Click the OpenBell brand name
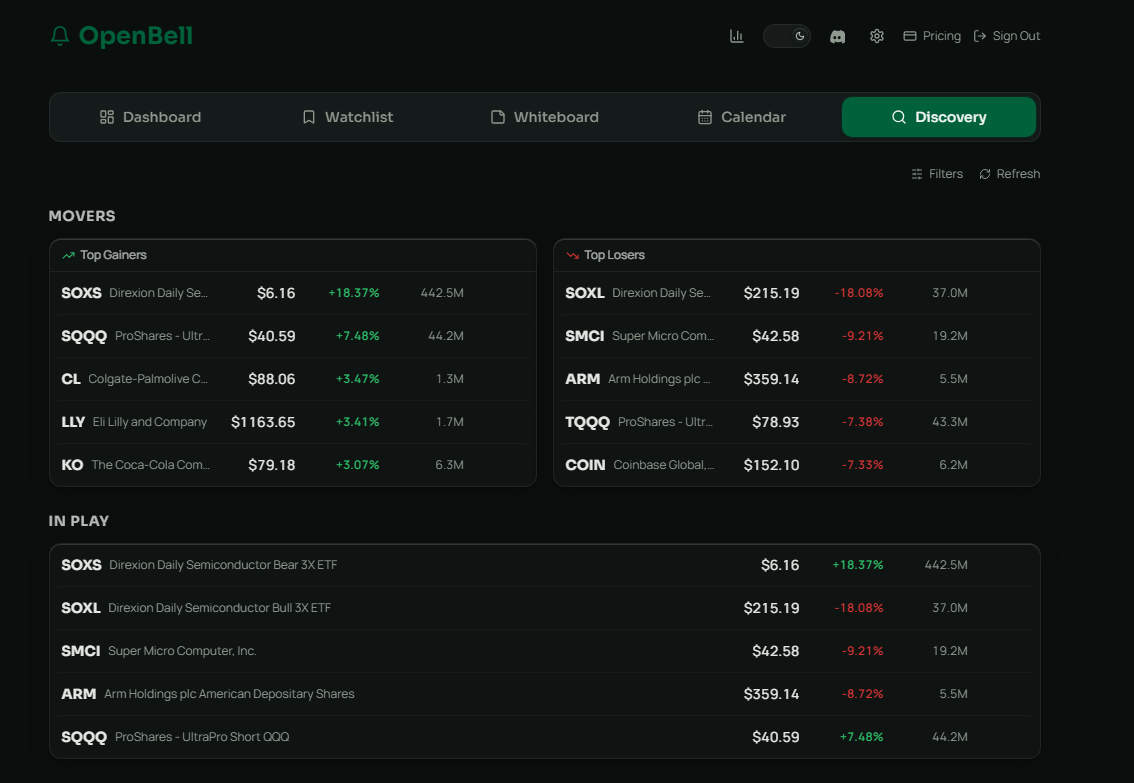Image resolution: width=1134 pixels, height=783 pixels. [136, 35]
